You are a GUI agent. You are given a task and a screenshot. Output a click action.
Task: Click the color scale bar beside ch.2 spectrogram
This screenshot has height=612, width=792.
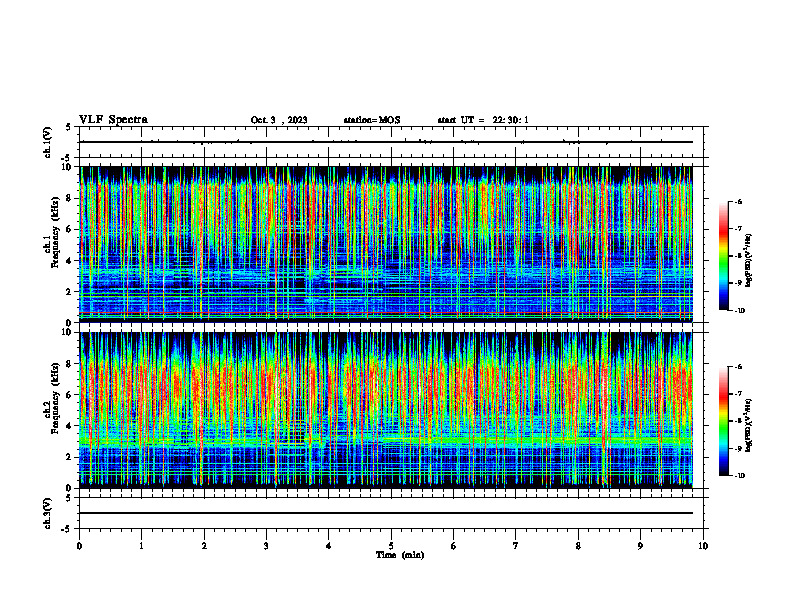[x=724, y=421]
